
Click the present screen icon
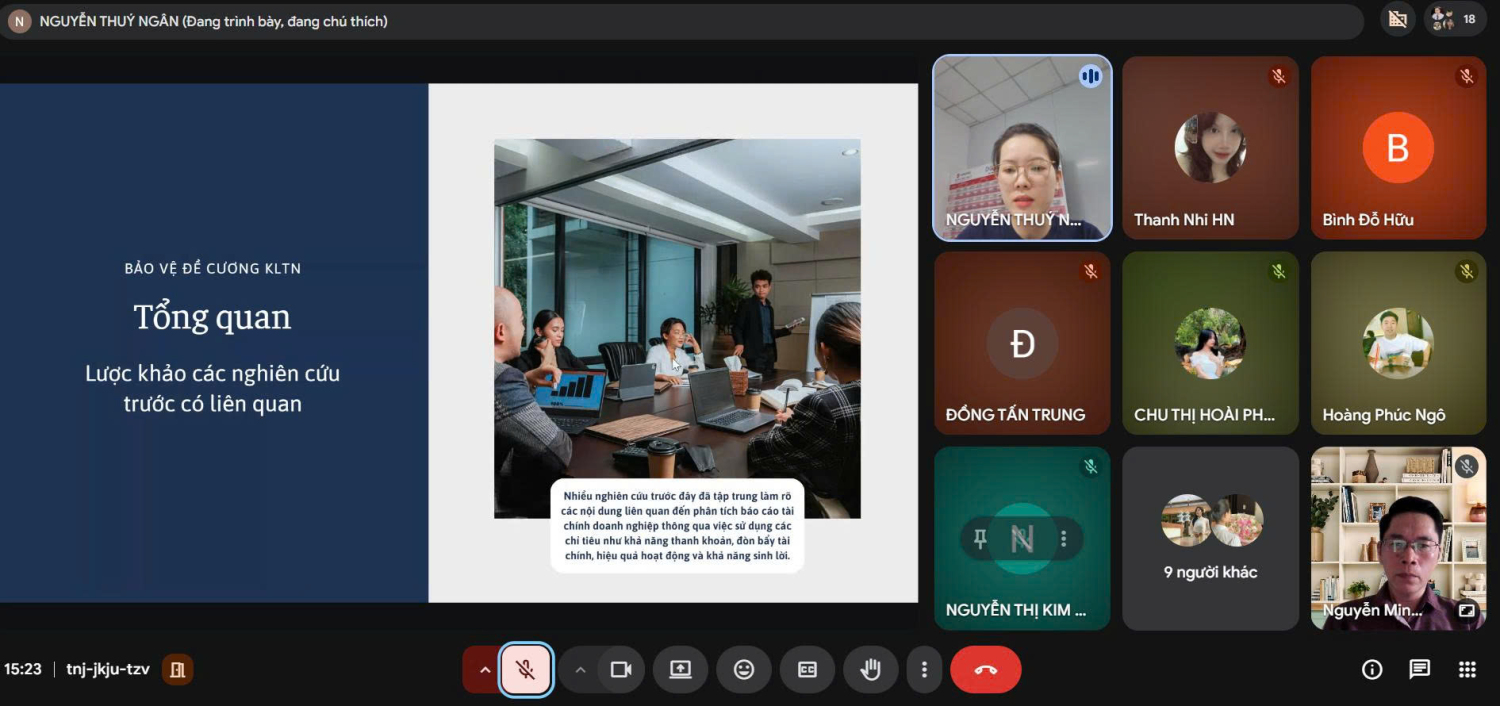coord(680,670)
